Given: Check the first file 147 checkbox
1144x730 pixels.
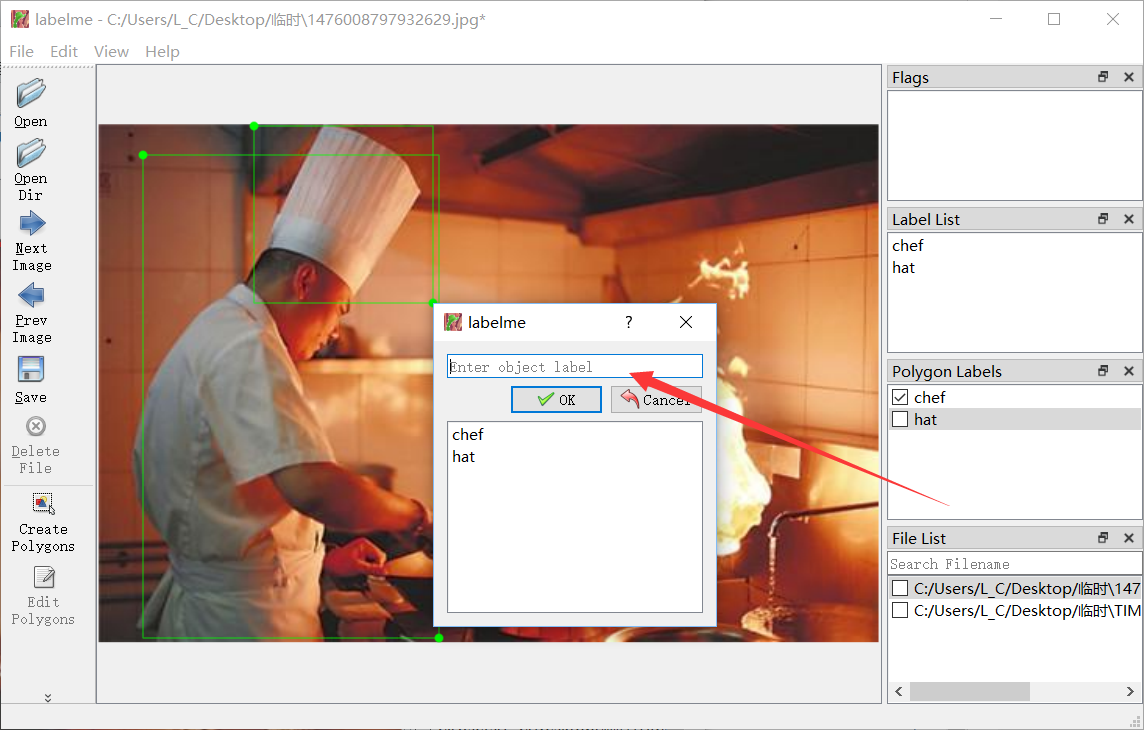Looking at the screenshot, I should (x=900, y=588).
